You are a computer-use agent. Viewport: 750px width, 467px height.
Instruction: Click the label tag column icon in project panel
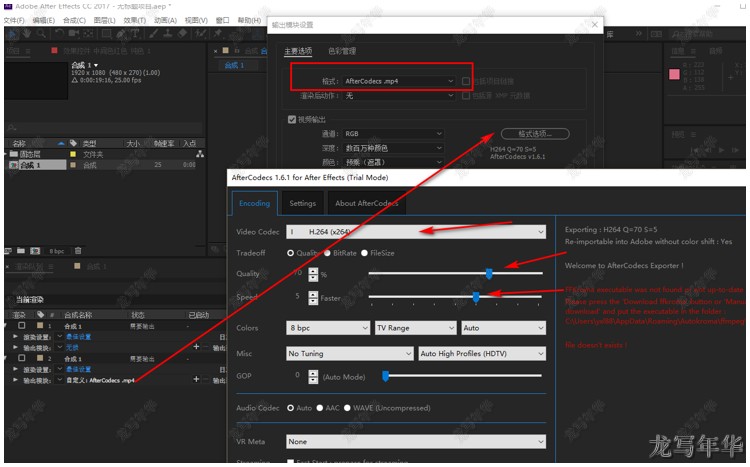(x=73, y=143)
